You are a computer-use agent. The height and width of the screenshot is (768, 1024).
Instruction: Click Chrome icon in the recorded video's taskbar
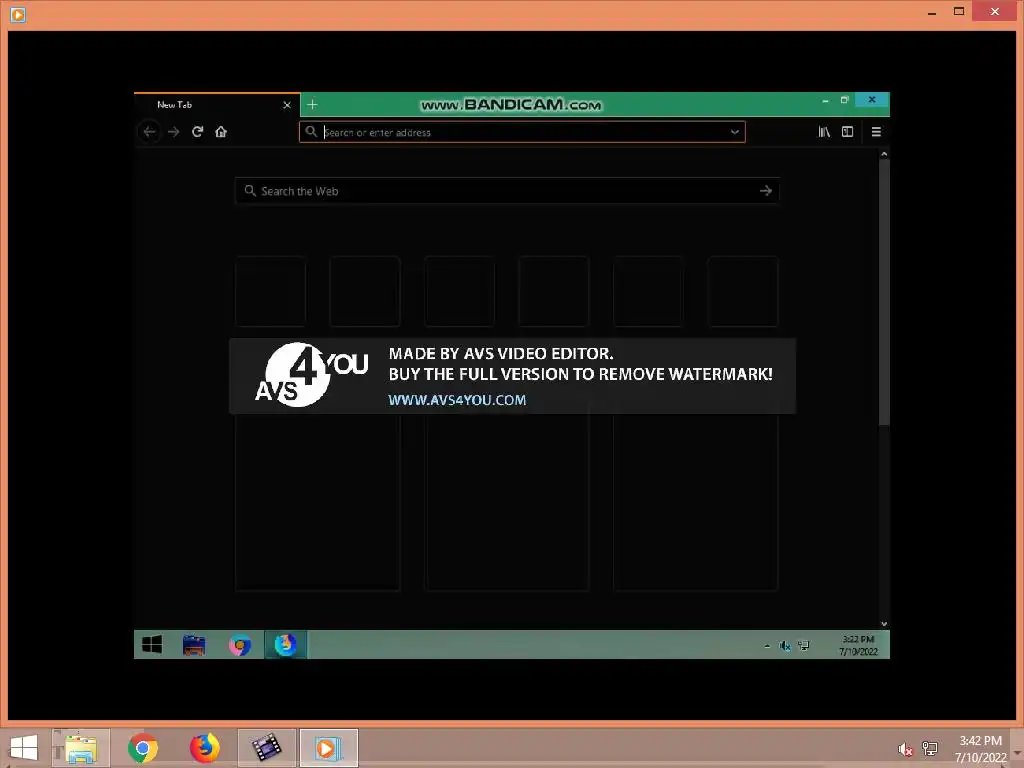[x=240, y=645]
